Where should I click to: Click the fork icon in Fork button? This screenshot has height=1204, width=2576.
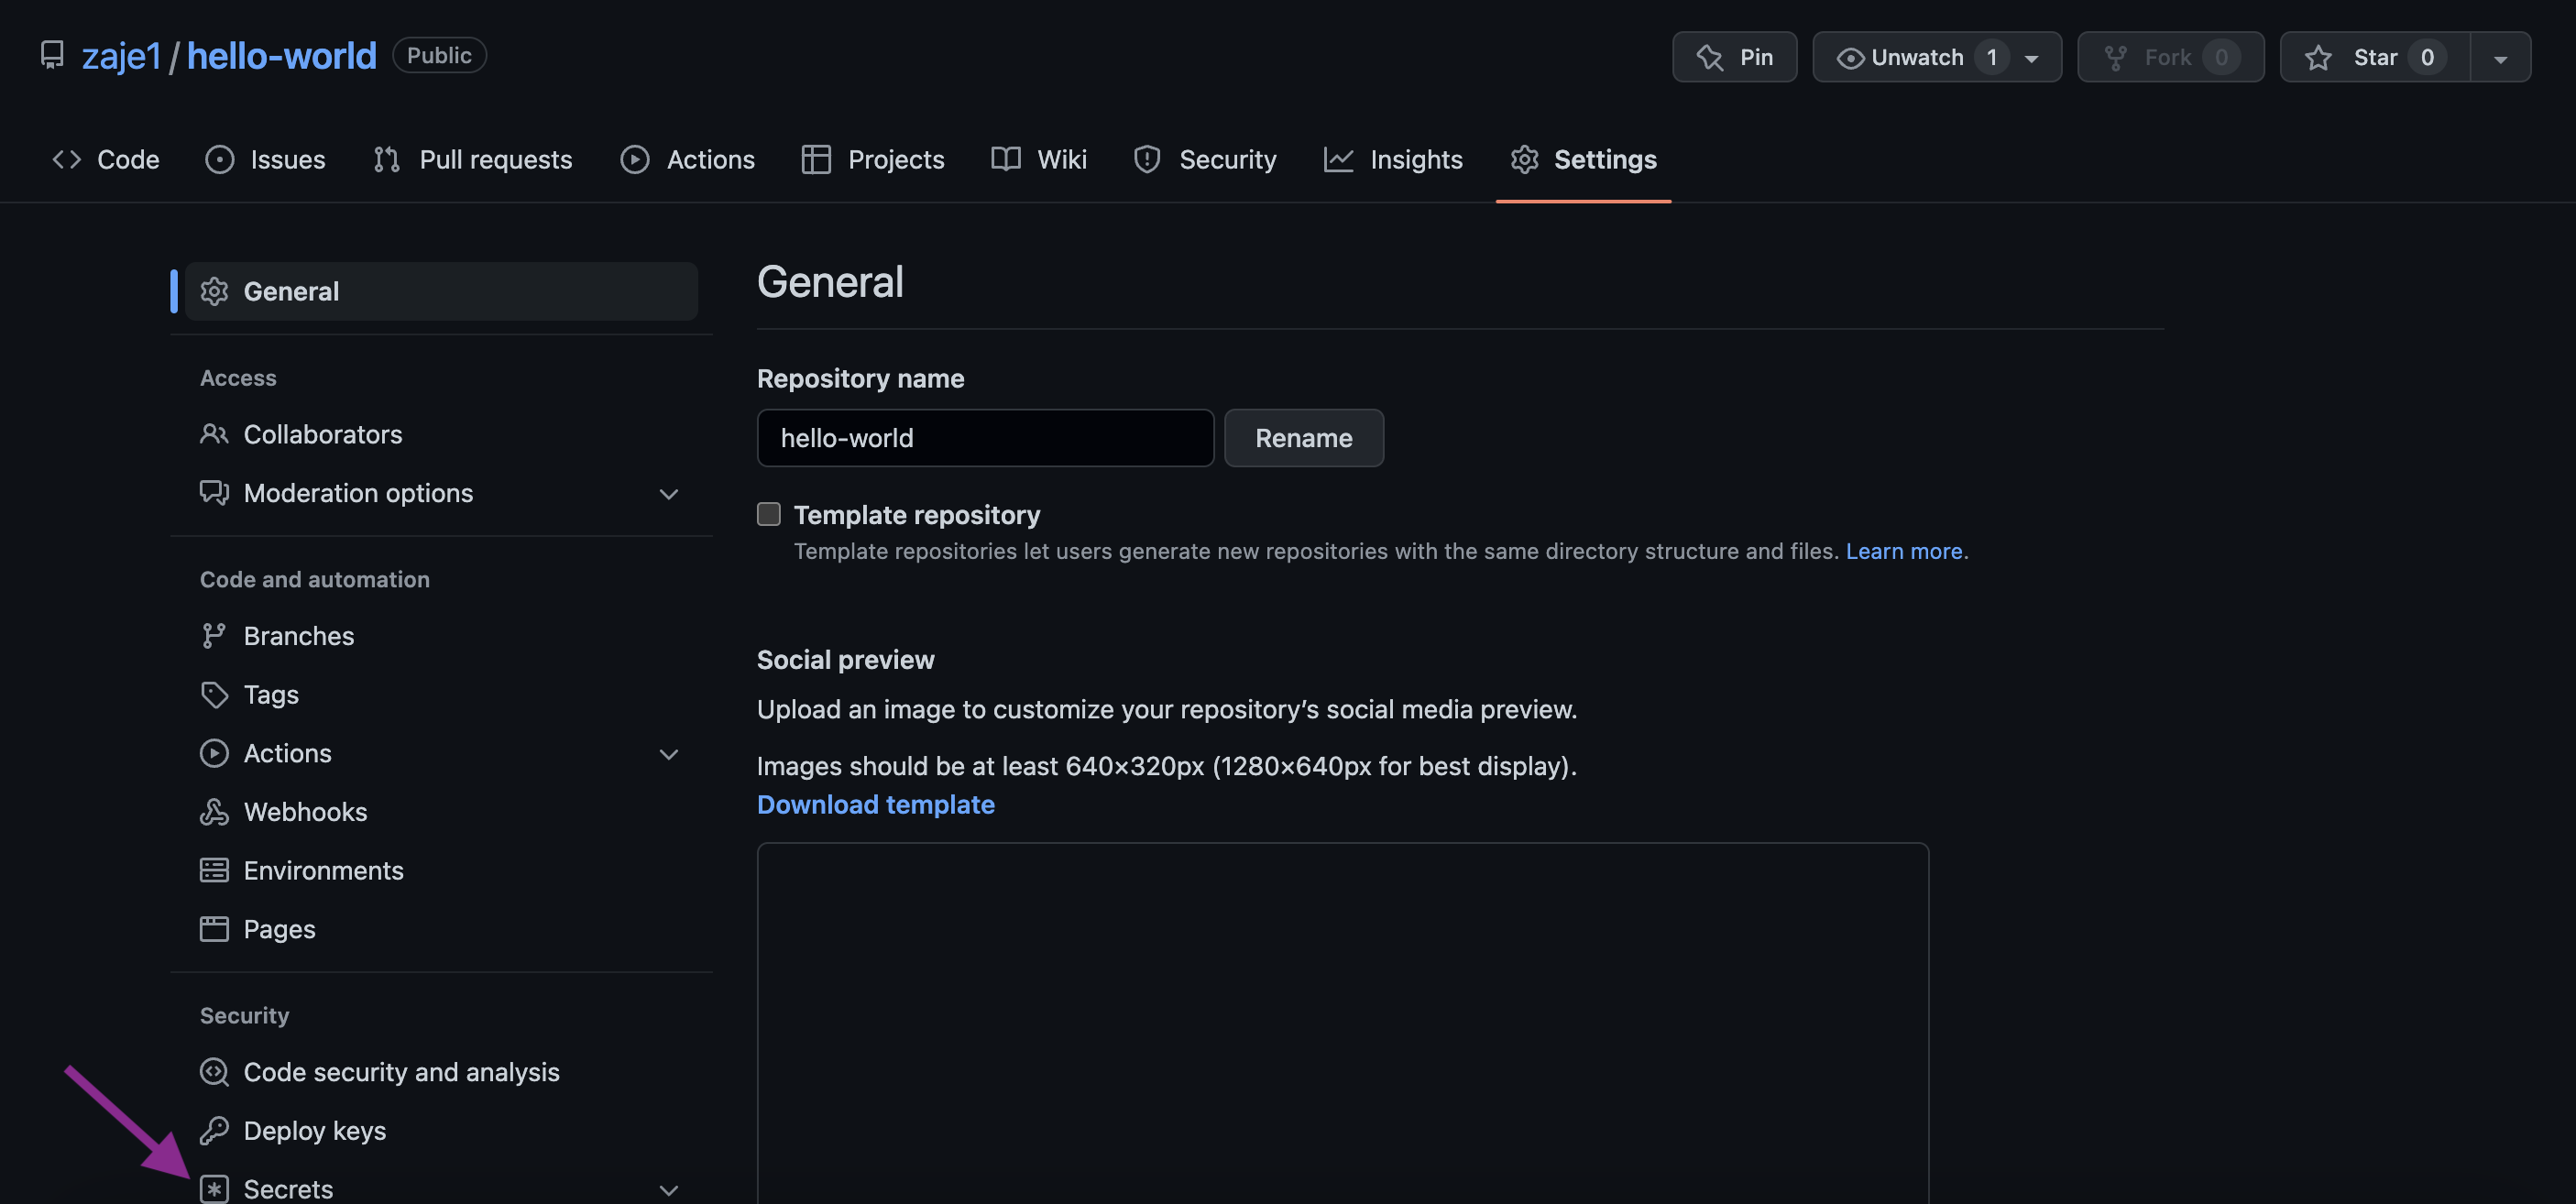(2115, 57)
